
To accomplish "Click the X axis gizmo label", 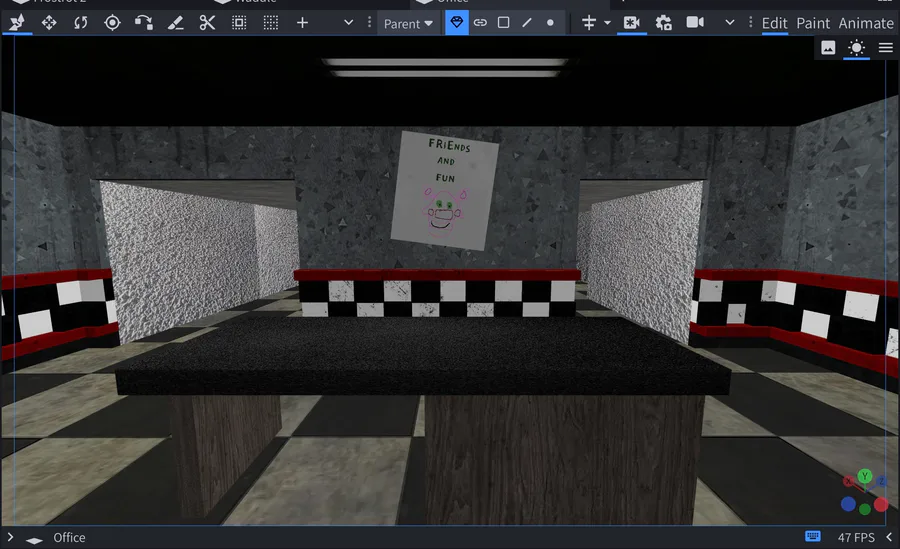I will pos(848,481).
